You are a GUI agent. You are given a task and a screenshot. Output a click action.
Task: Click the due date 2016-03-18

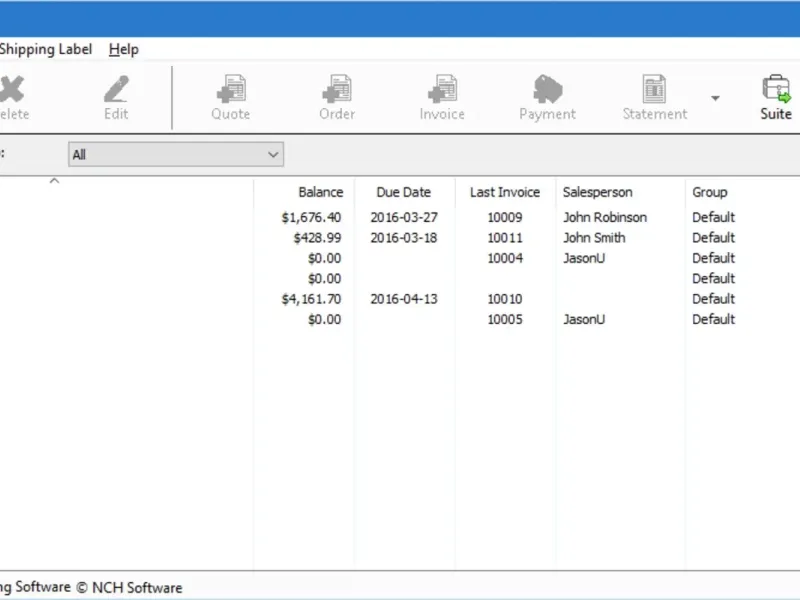tap(404, 238)
